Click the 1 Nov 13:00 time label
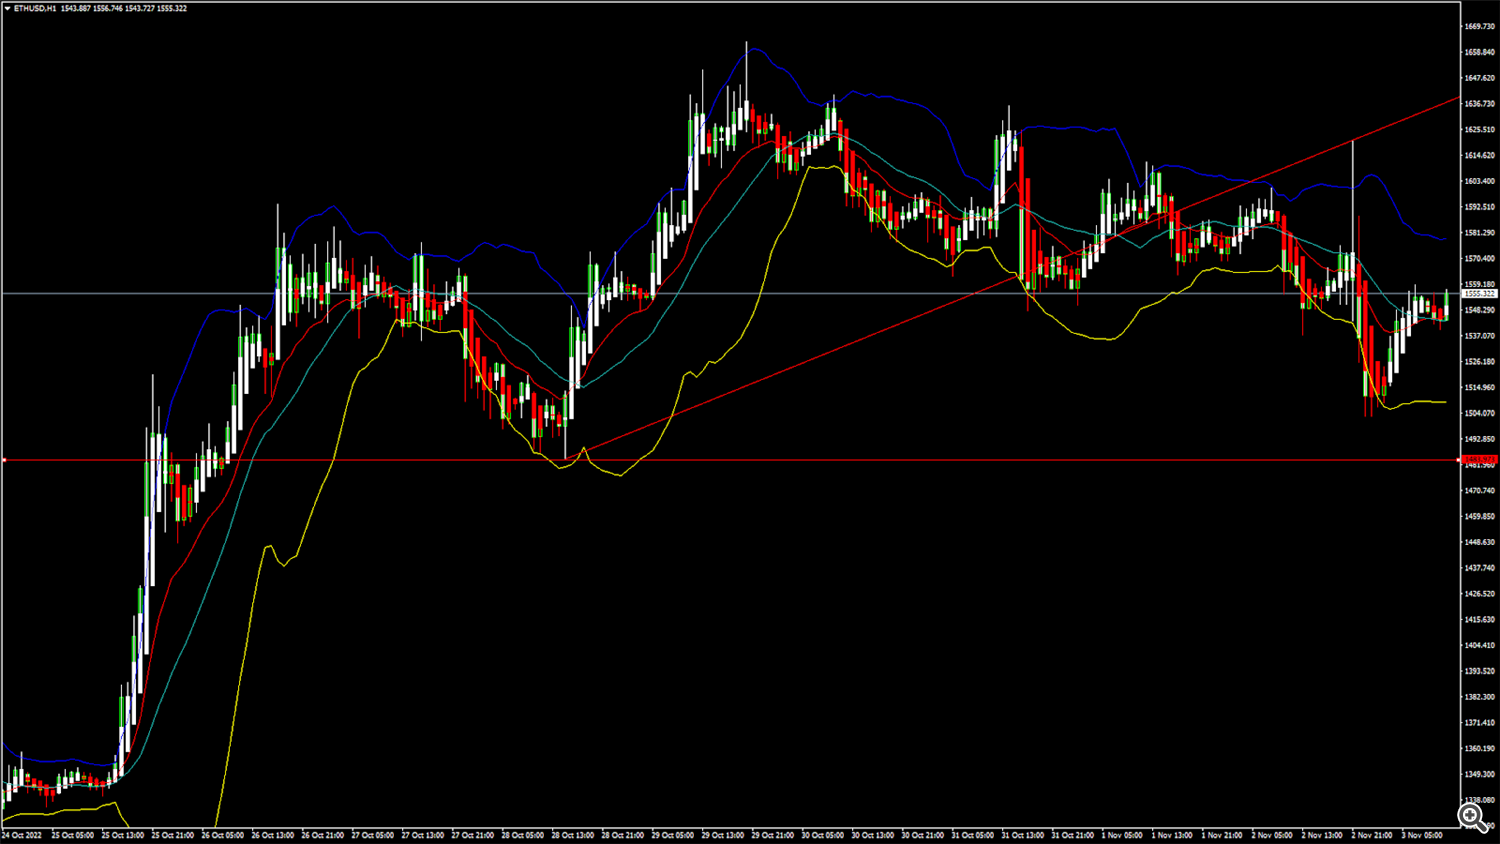The height and width of the screenshot is (844, 1500). click(1172, 835)
